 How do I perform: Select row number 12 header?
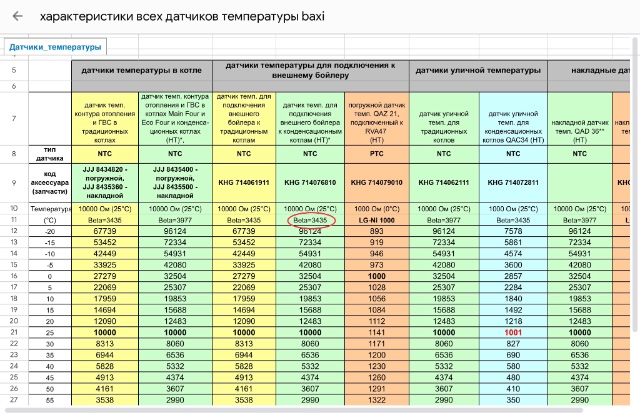(x=14, y=231)
